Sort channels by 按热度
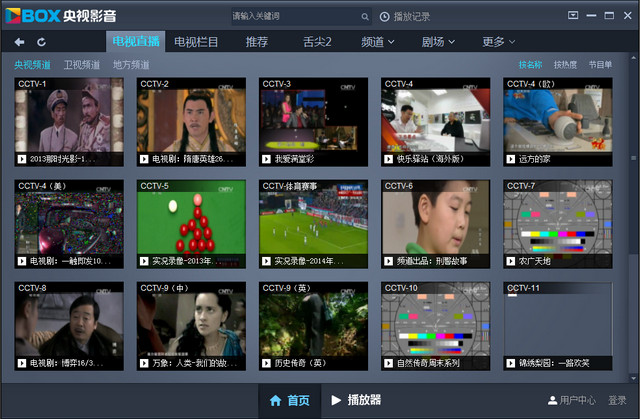This screenshot has width=640, height=419. click(565, 65)
